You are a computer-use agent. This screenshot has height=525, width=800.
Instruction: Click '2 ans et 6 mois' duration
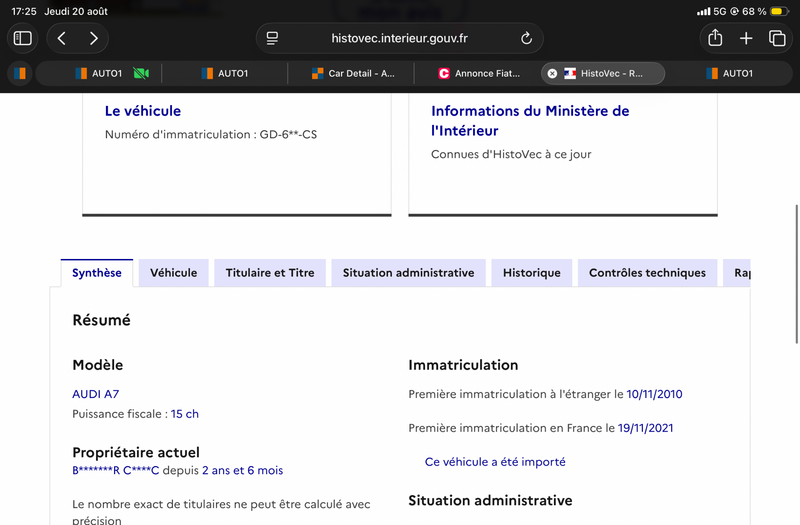pos(242,470)
